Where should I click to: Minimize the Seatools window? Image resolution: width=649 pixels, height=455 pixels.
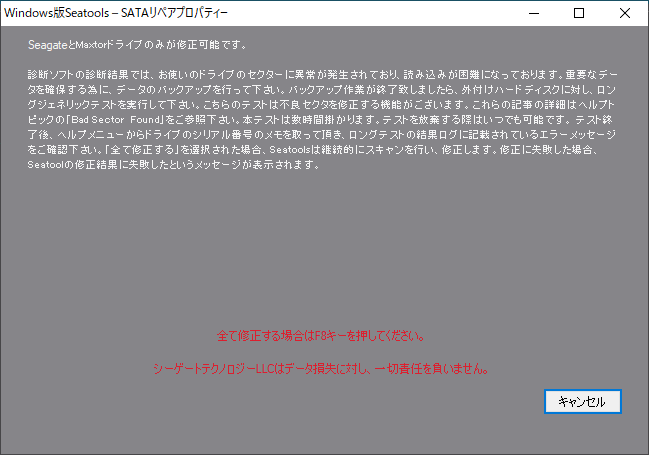[x=534, y=13]
